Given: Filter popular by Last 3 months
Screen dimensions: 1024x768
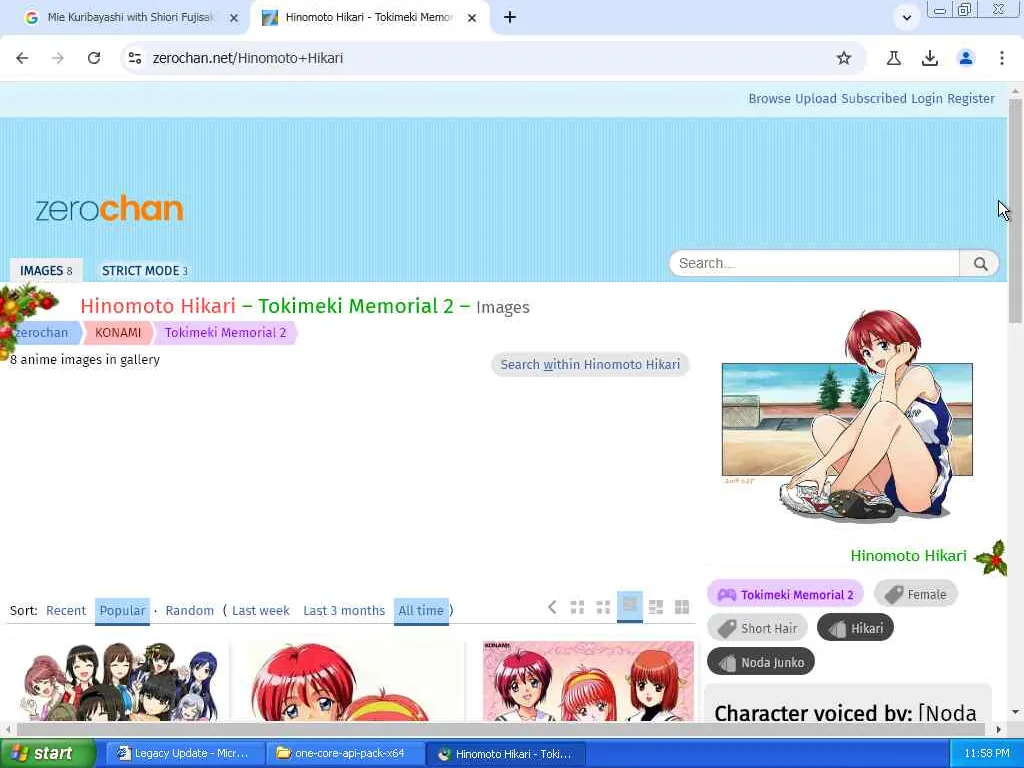Looking at the screenshot, I should [x=344, y=611].
